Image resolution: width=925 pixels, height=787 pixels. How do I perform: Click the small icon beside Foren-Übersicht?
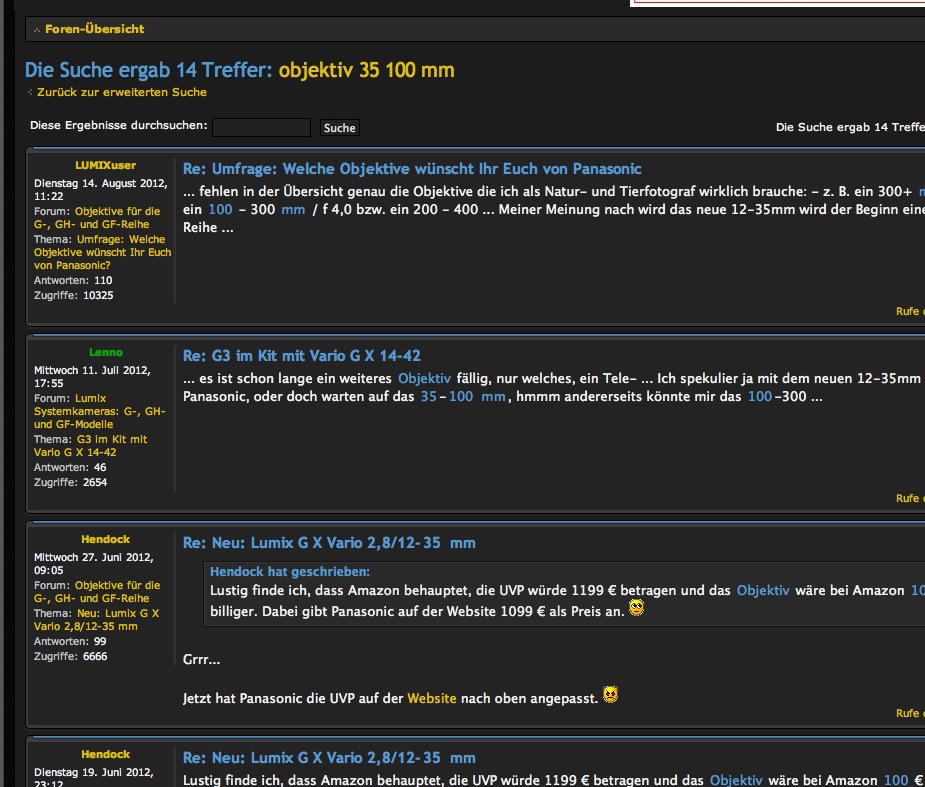37,30
